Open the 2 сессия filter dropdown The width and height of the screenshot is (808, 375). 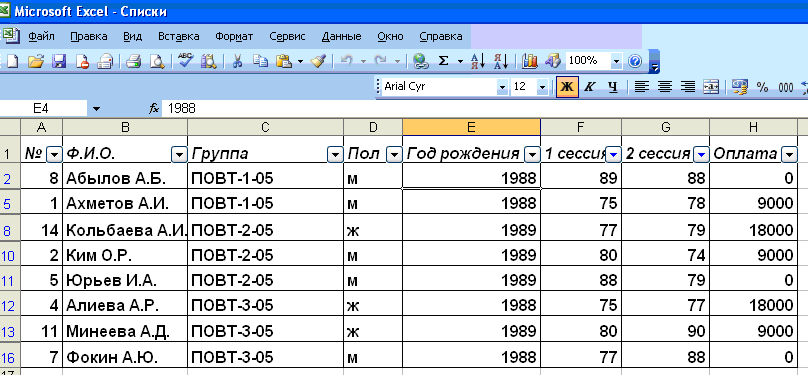(701, 155)
